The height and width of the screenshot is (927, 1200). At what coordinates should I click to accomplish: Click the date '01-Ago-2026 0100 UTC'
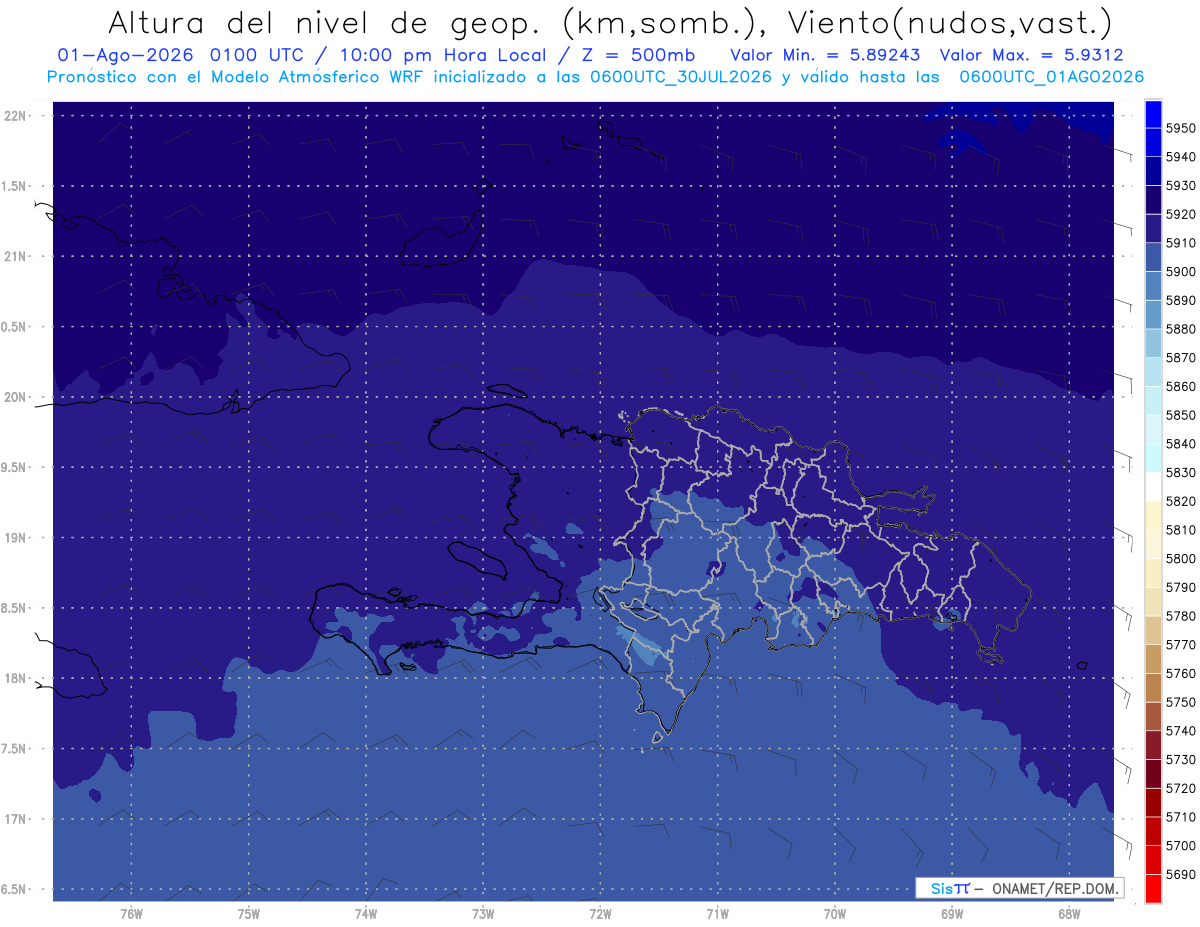[186, 55]
